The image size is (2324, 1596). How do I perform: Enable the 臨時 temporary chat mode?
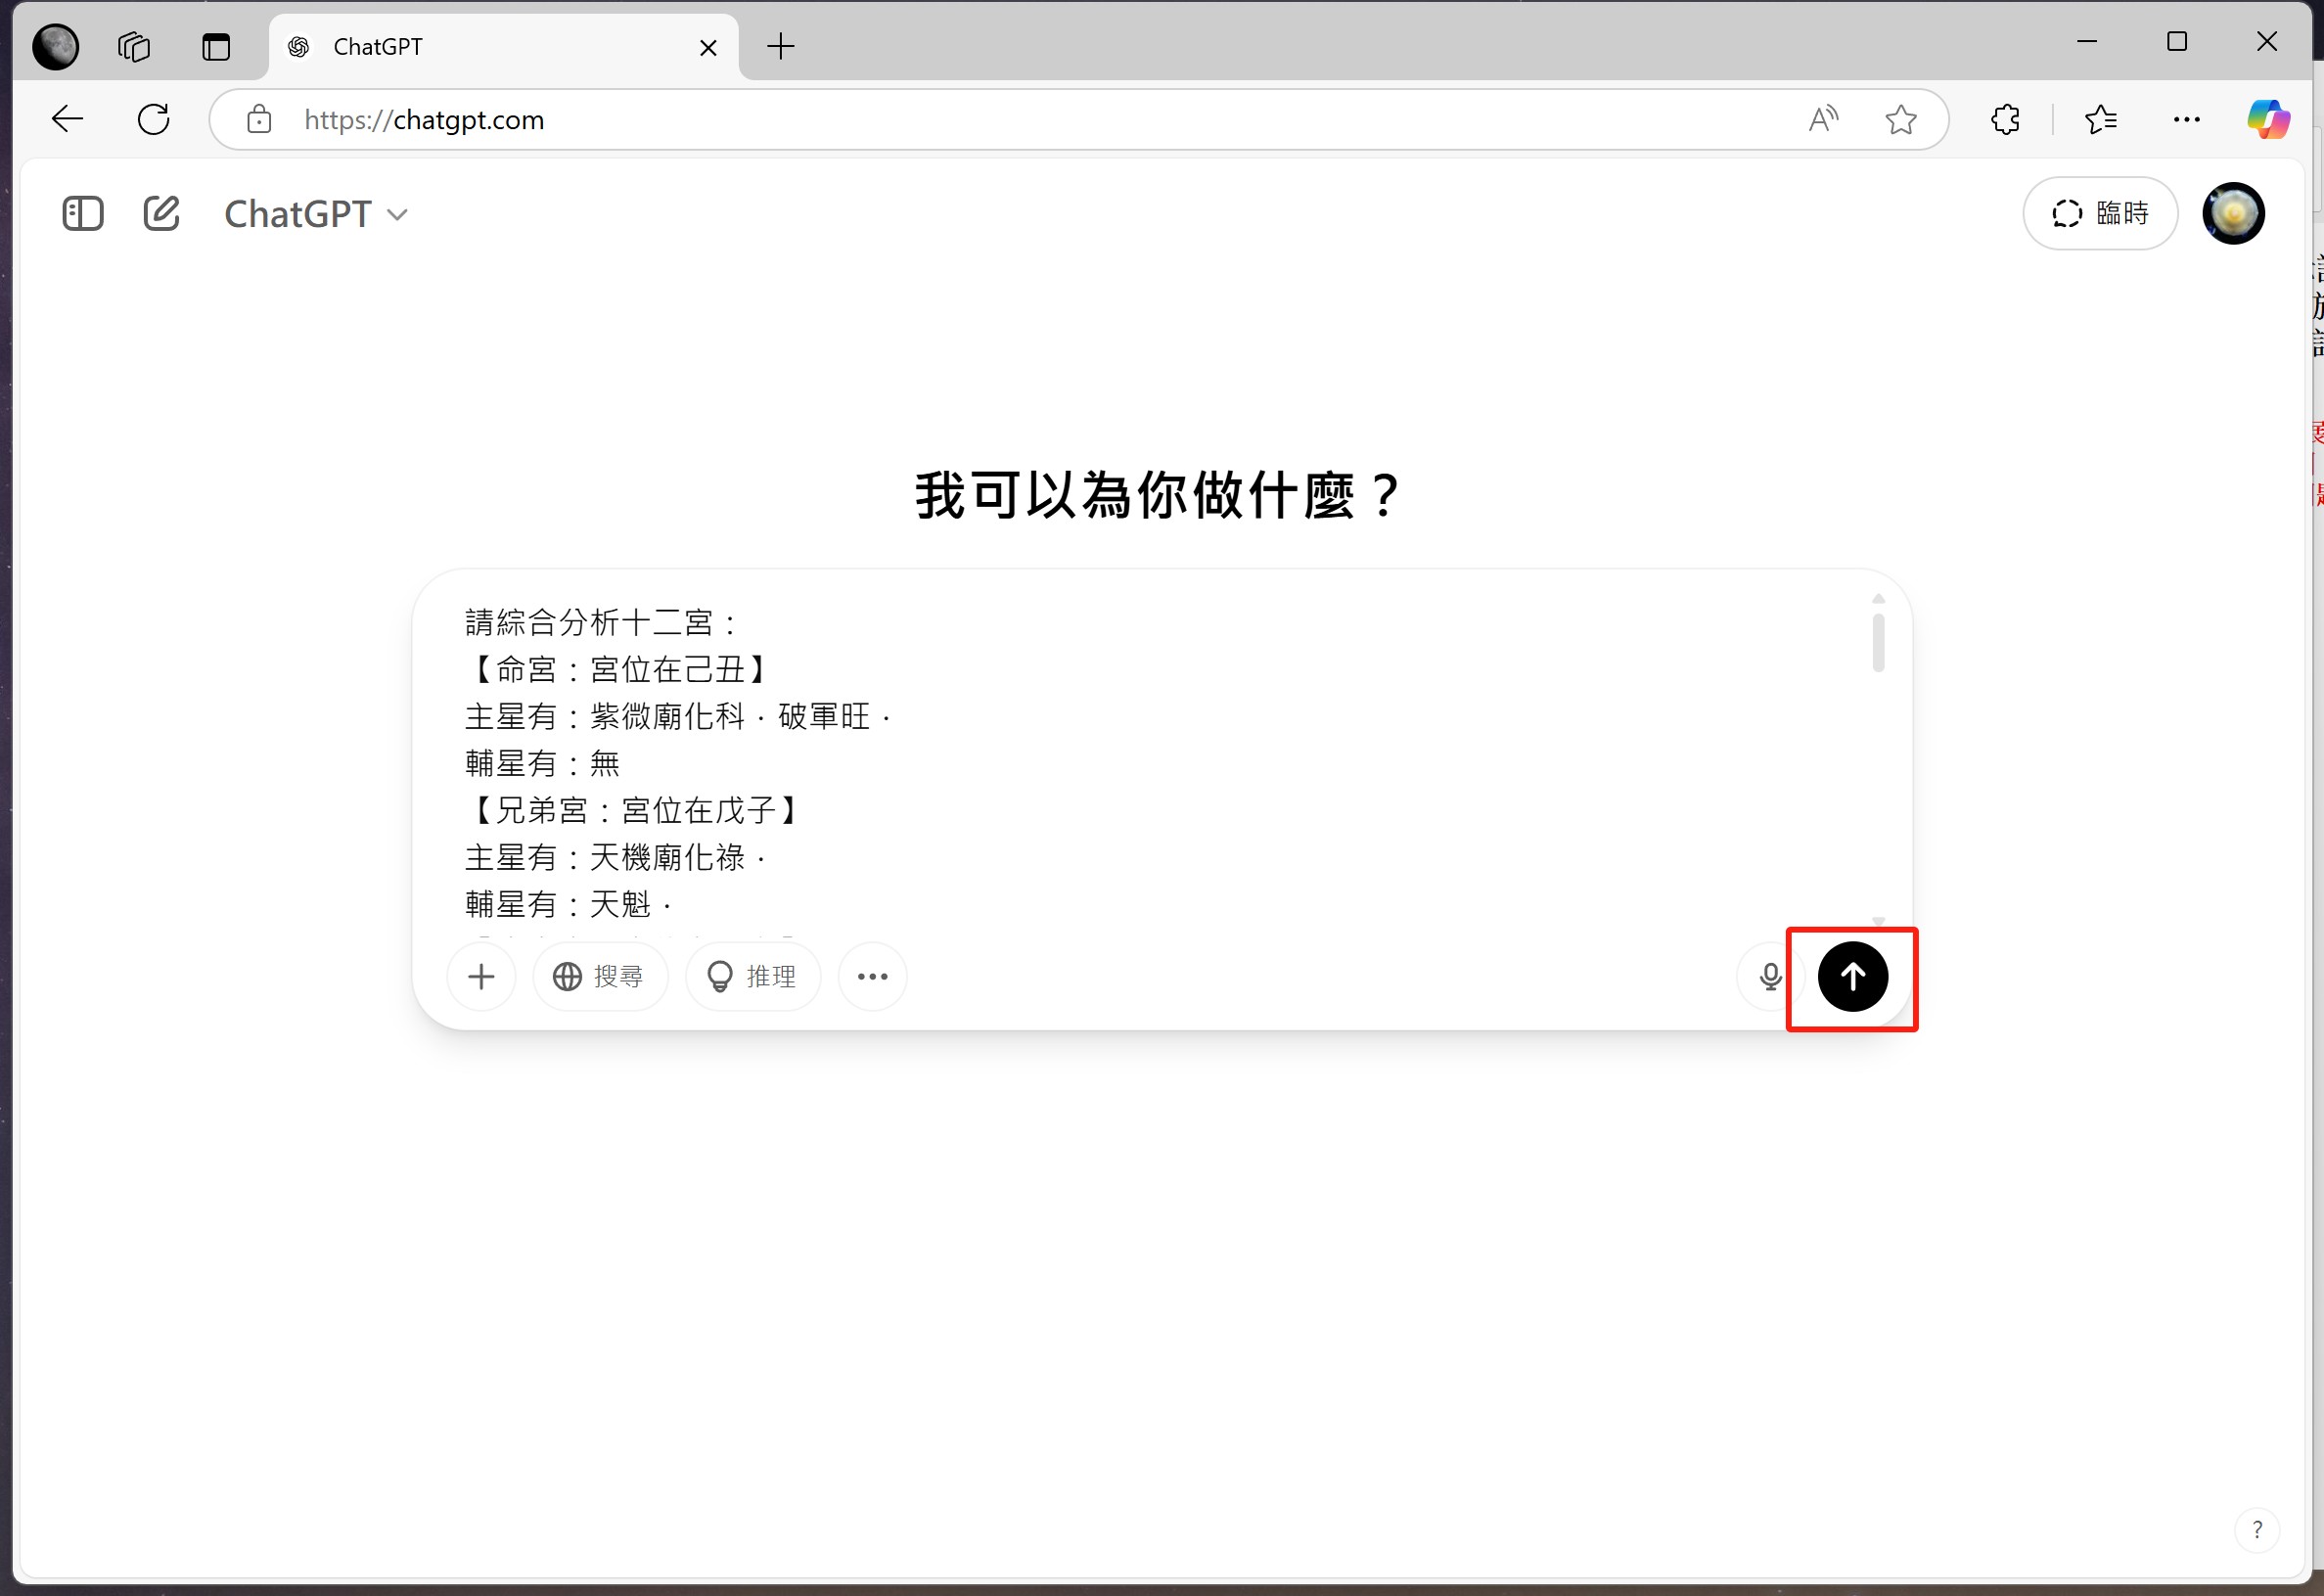point(2099,213)
